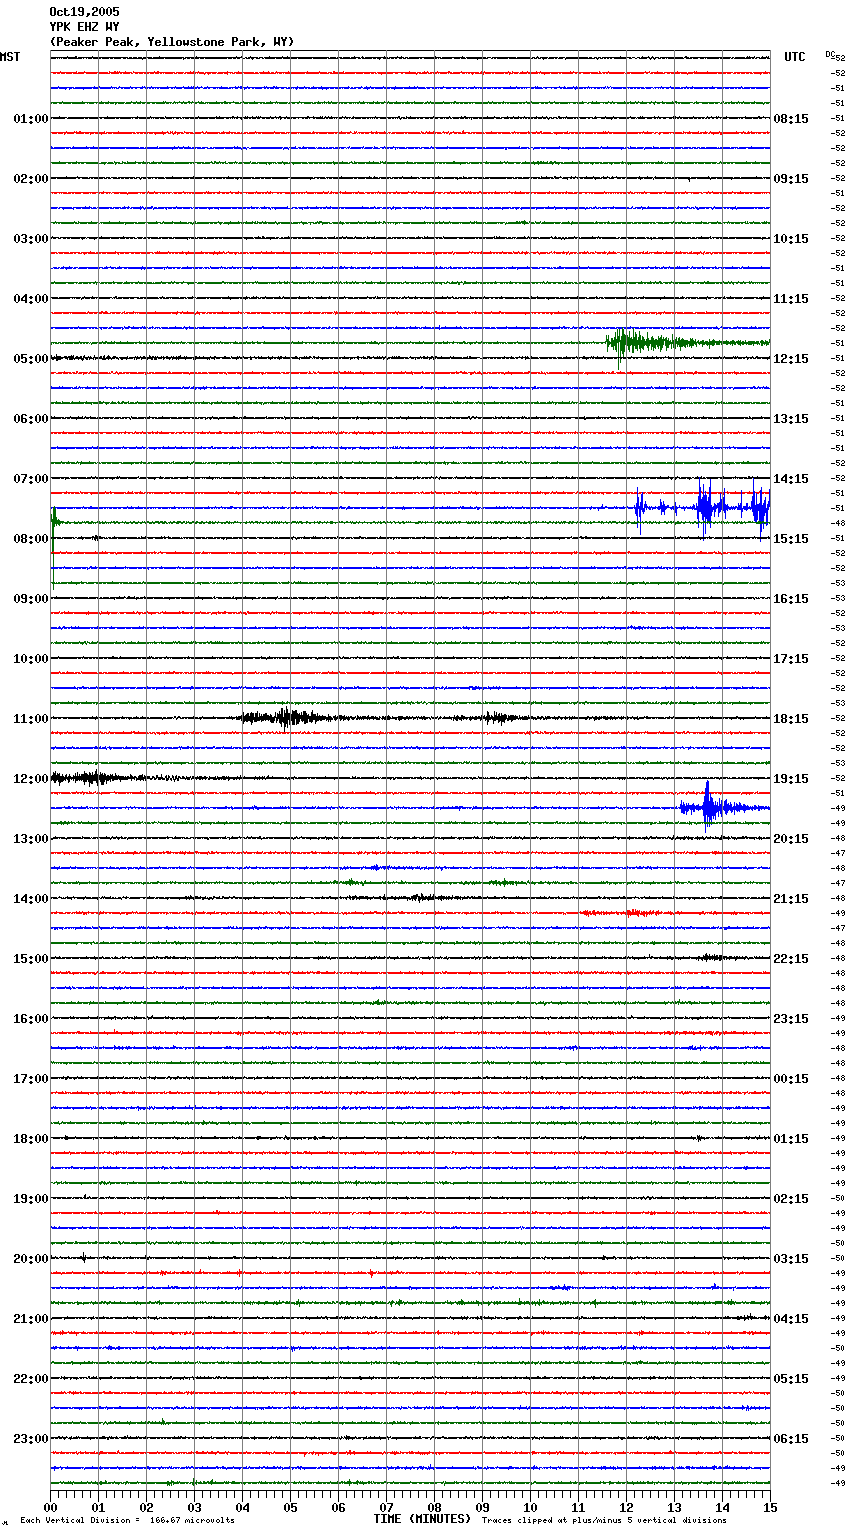850x1534 pixels.
Task: Select the 01:00 MST time label
Action: pos(31,119)
